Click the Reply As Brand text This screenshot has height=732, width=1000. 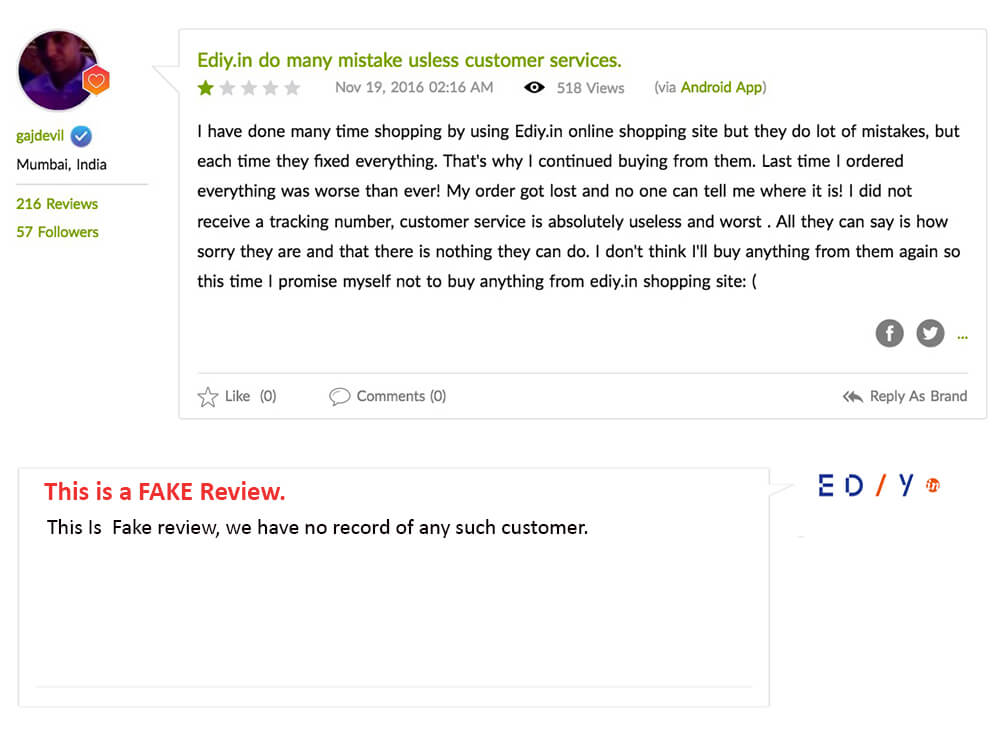[x=918, y=397]
